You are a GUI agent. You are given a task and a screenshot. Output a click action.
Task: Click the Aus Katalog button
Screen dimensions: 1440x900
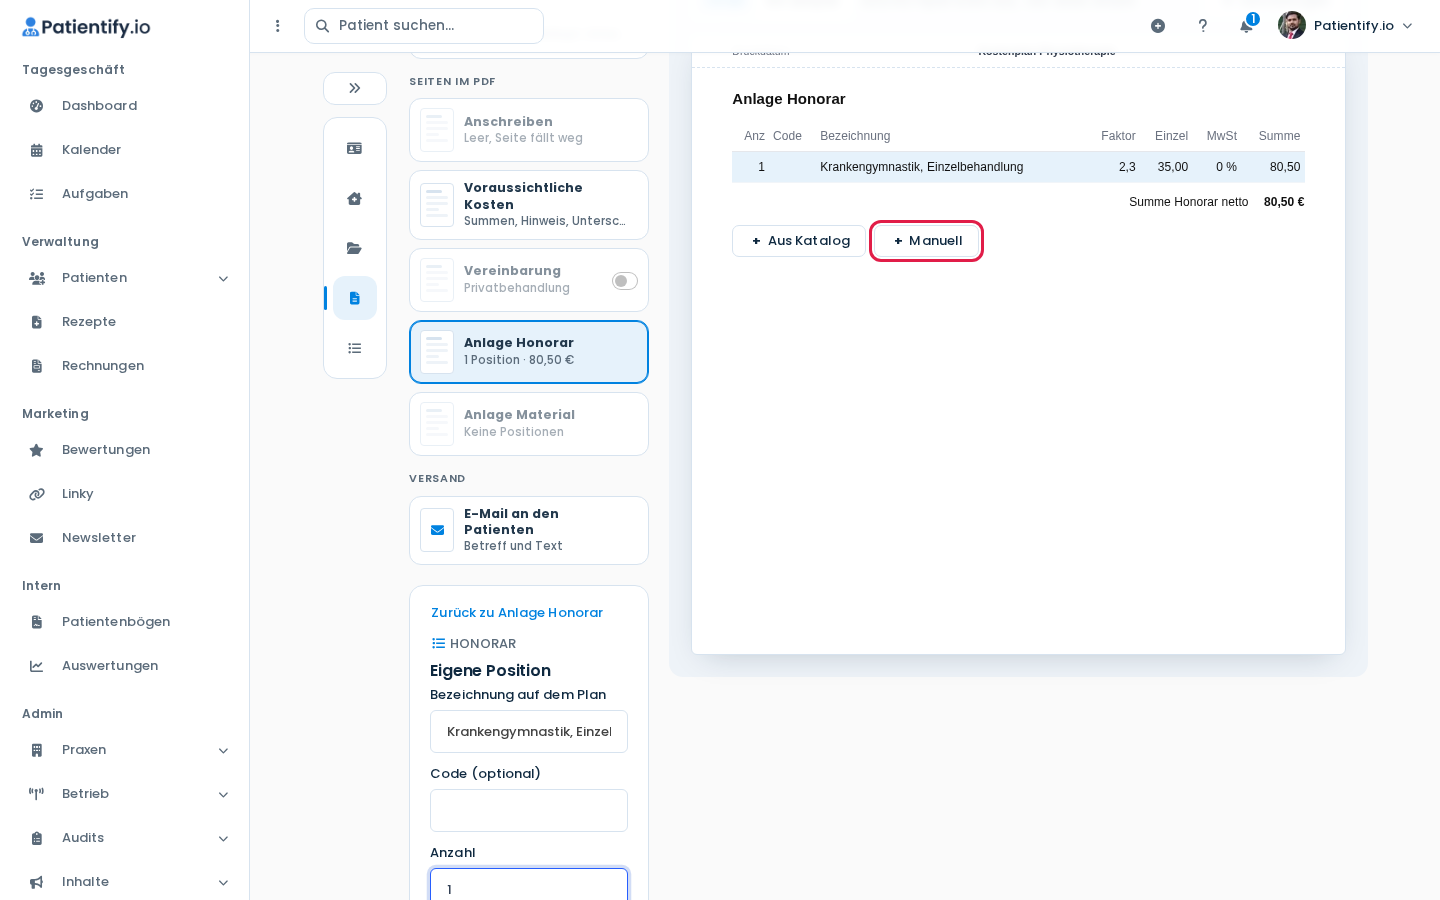point(799,241)
